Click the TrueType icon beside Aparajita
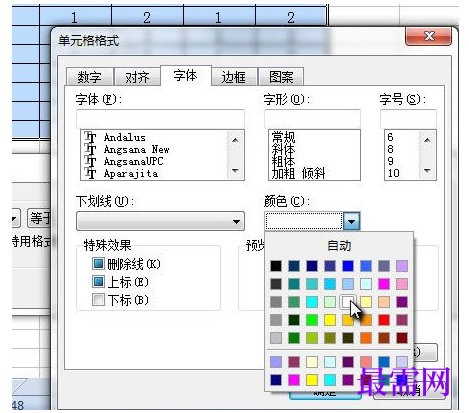Image resolution: width=469 pixels, height=413 pixels. [x=90, y=173]
